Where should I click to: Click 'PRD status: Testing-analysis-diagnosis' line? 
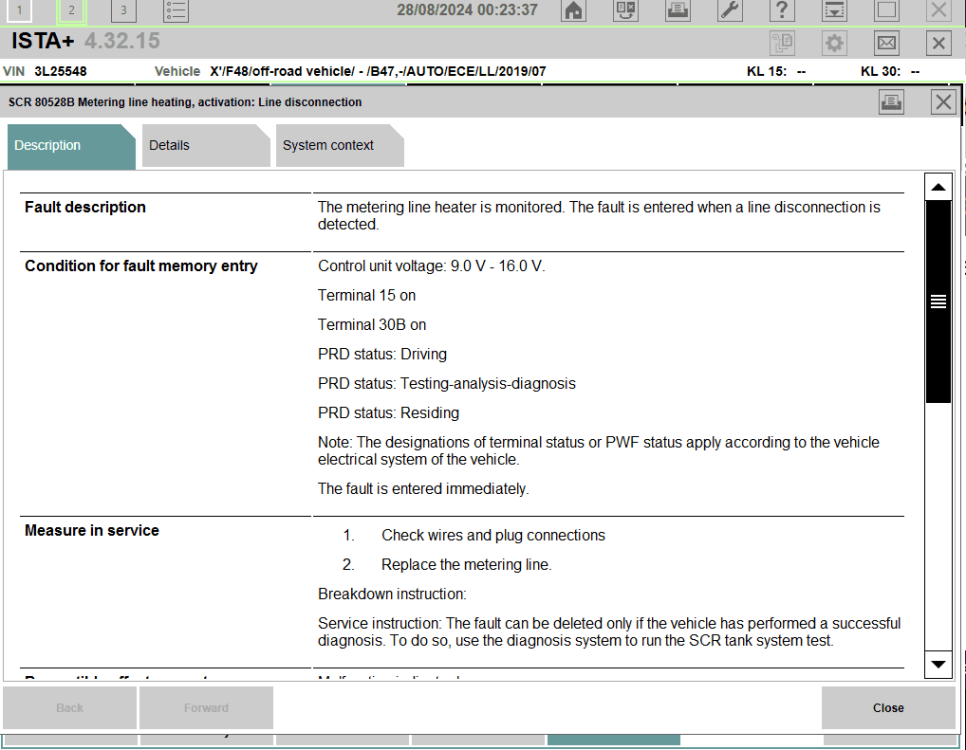(447, 384)
